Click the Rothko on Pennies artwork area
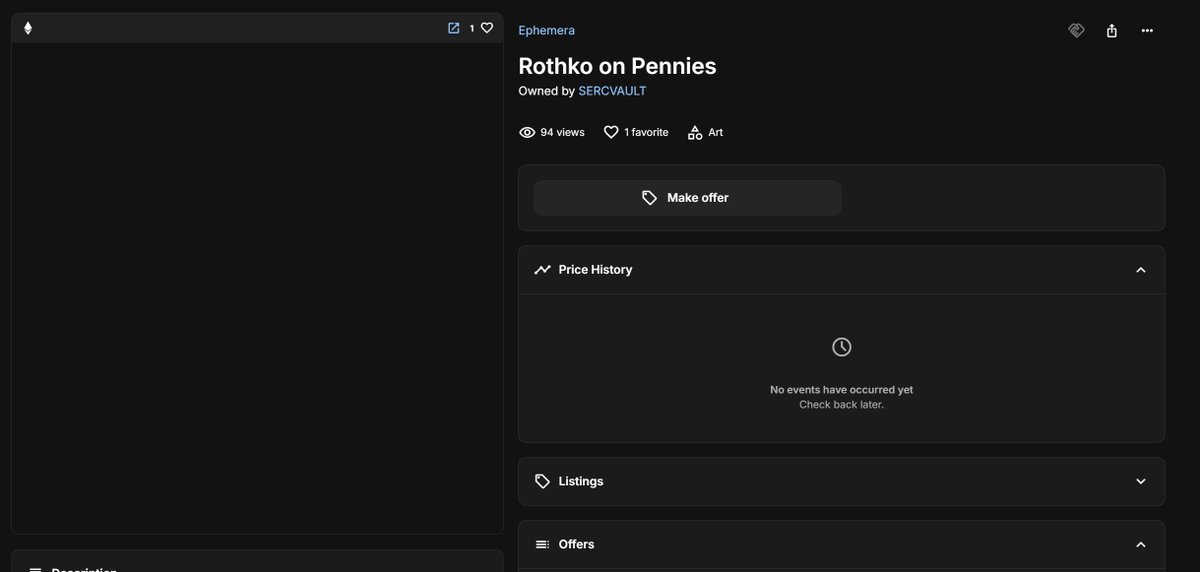 [257, 288]
